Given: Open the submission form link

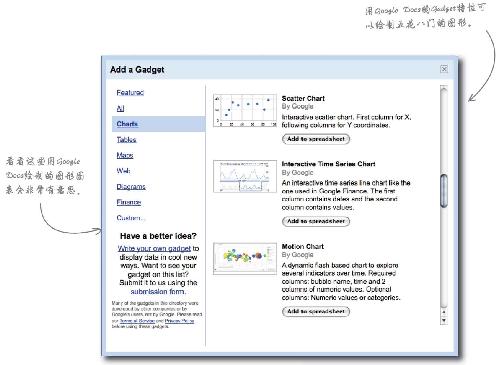Looking at the screenshot, I should coord(158,292).
